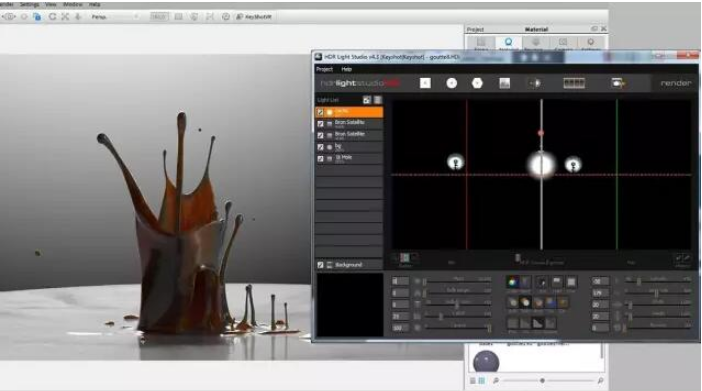
Task: Open the Project menu in HDR Light Studio
Action: [x=325, y=69]
